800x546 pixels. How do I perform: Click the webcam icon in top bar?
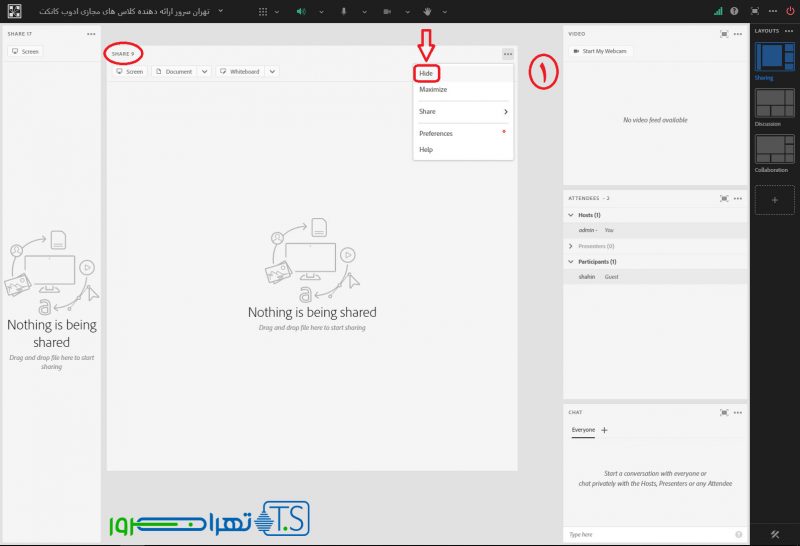click(386, 11)
